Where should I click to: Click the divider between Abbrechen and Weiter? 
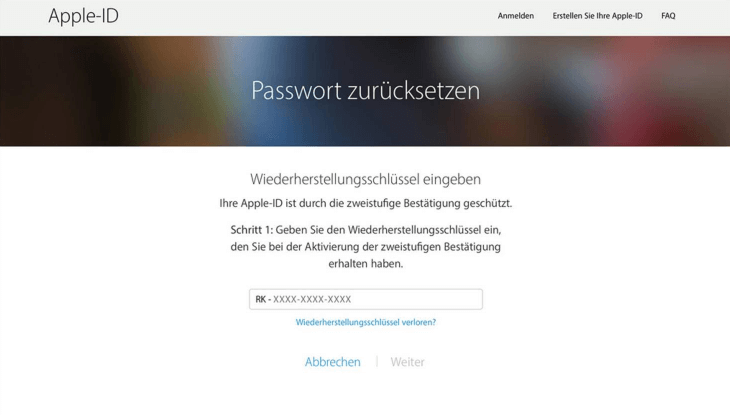point(377,361)
